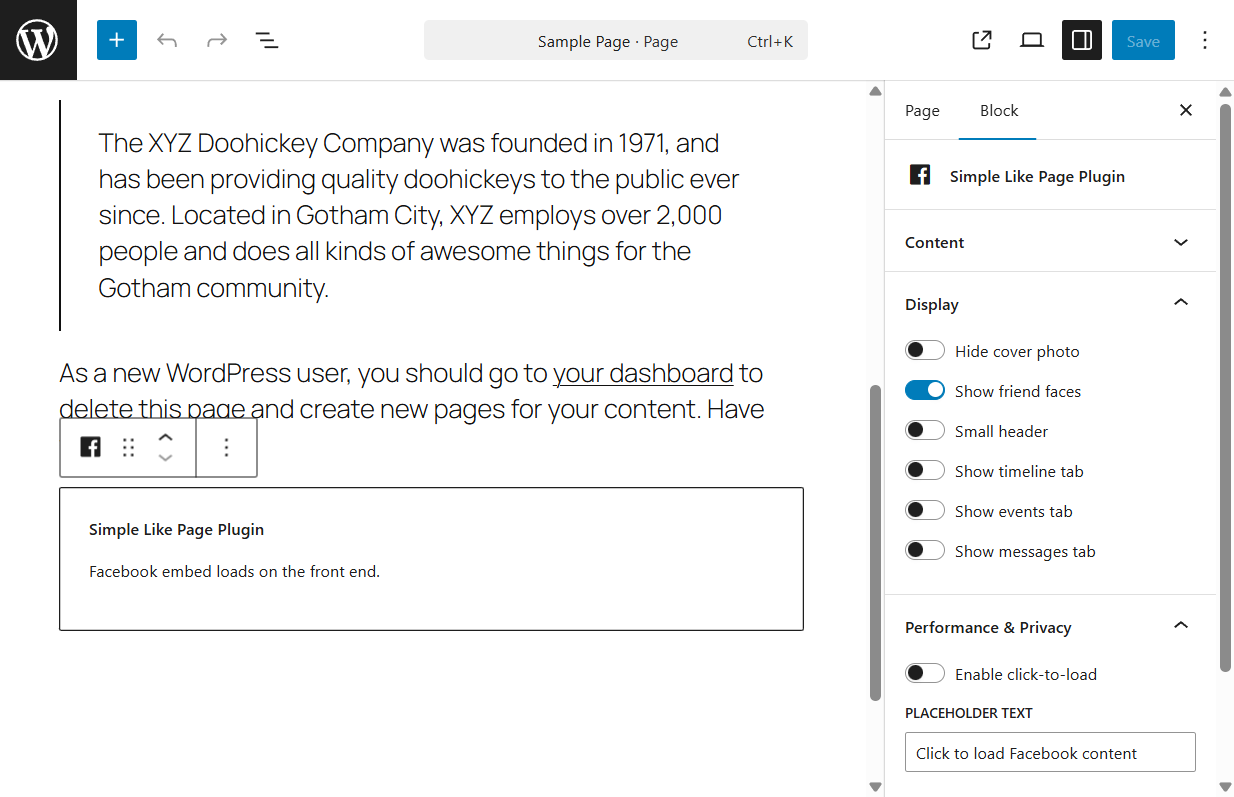The image size is (1234, 797).
Task: Edit the placeholder text input field
Action: coord(1049,752)
